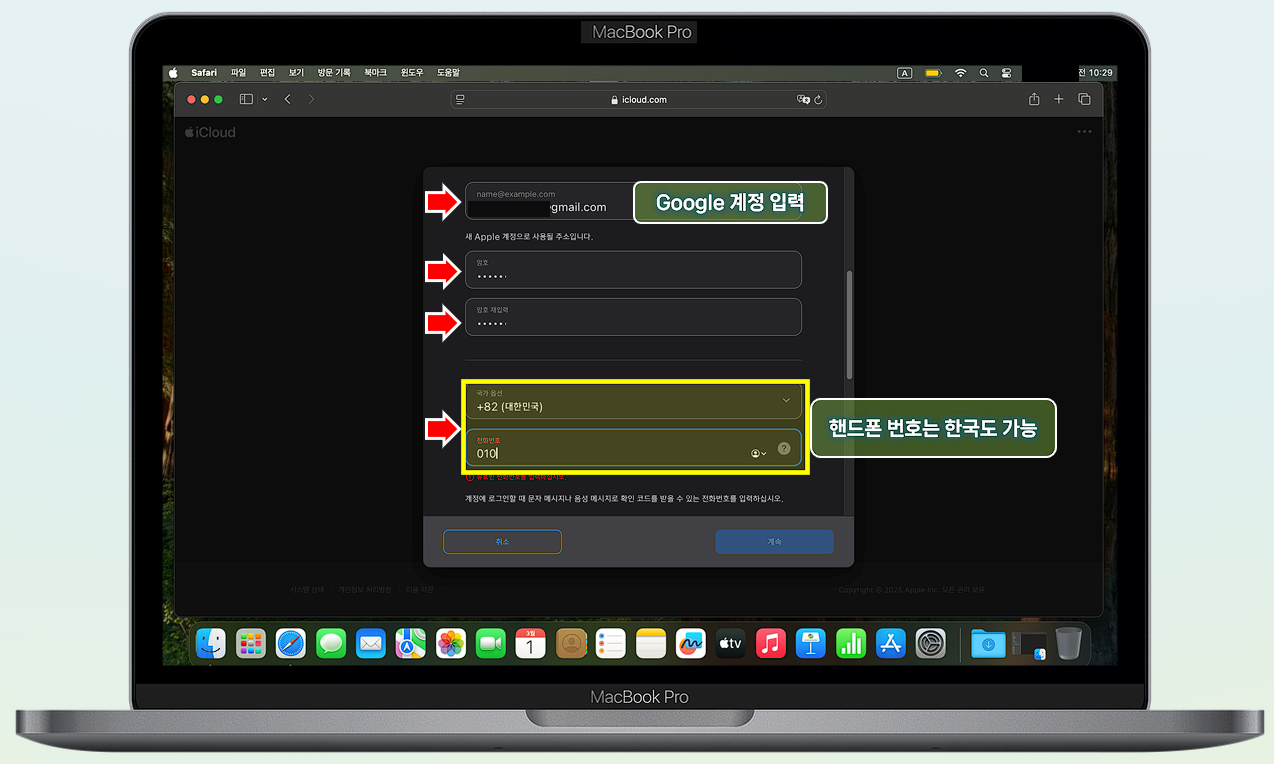The height and width of the screenshot is (764, 1274).
Task: Open Reminders from the Dock
Action: pyautogui.click(x=610, y=643)
